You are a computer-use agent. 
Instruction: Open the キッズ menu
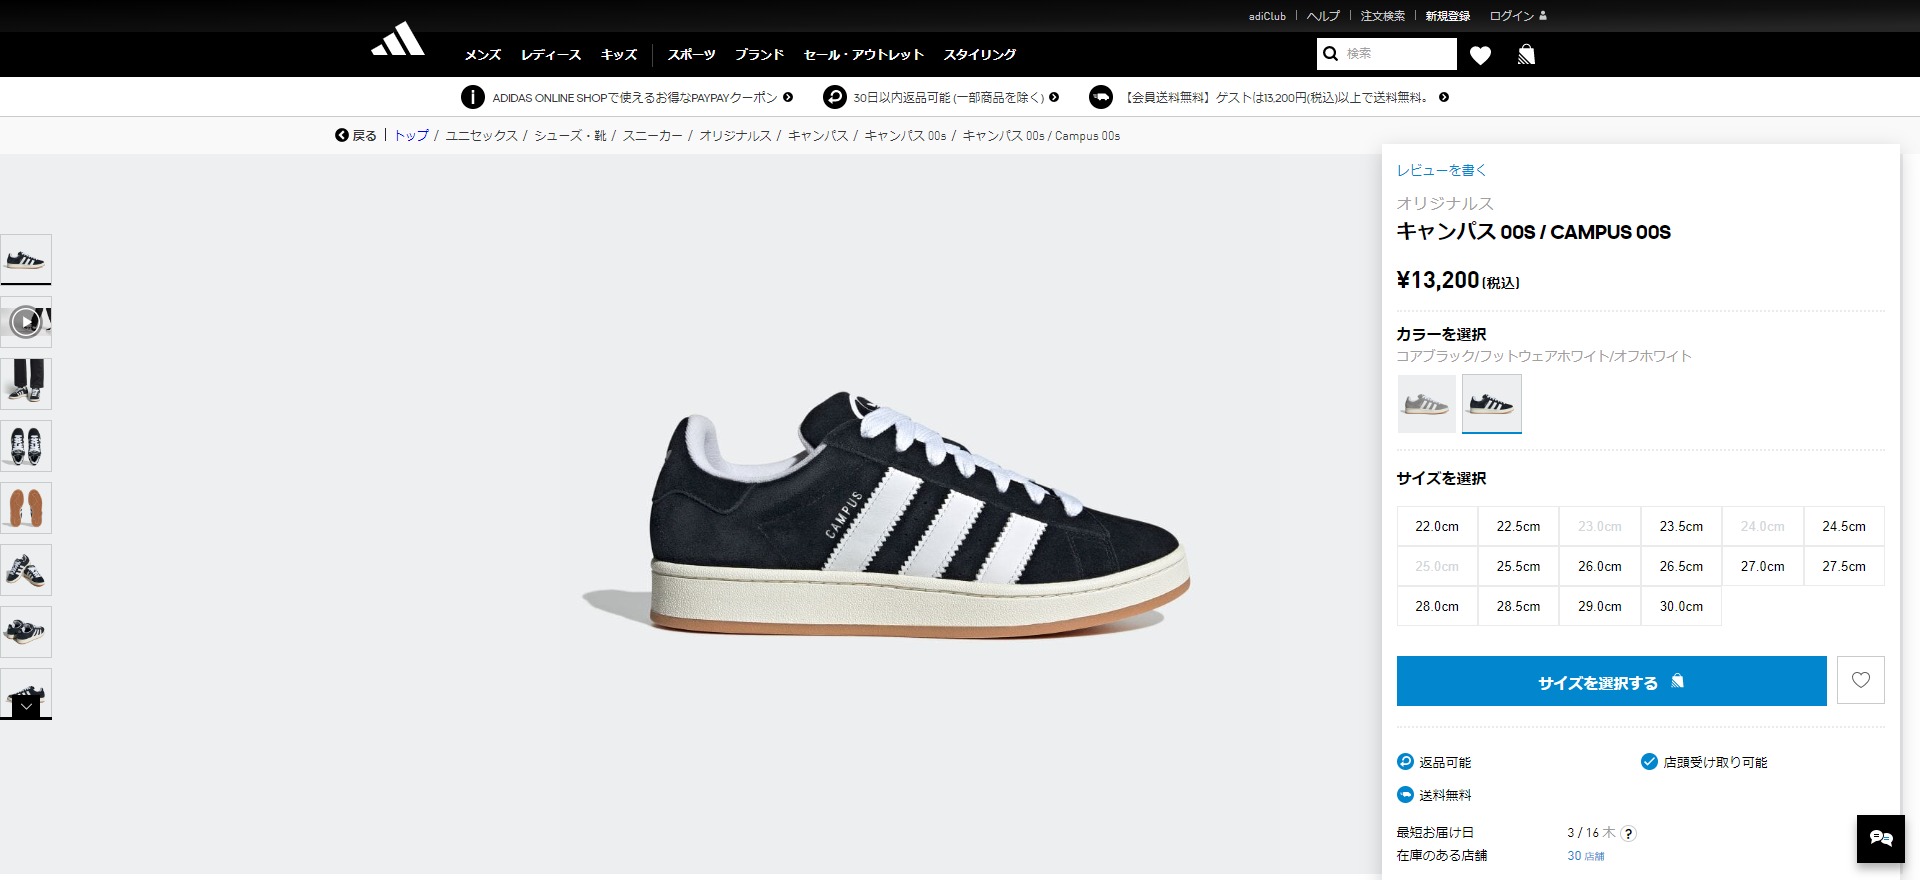[619, 55]
